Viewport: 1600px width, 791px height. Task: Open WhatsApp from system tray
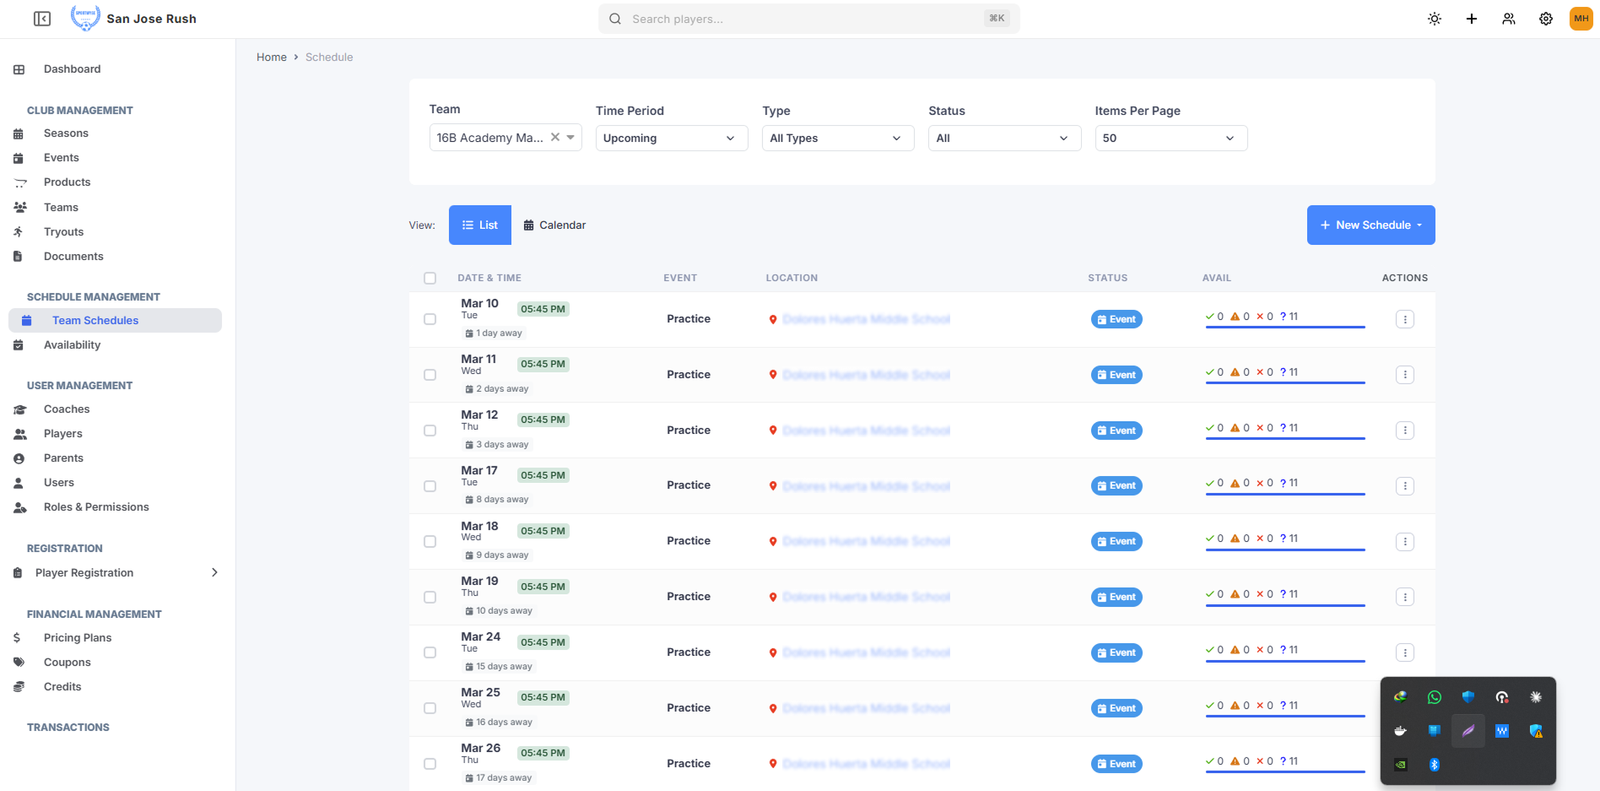[1434, 697]
